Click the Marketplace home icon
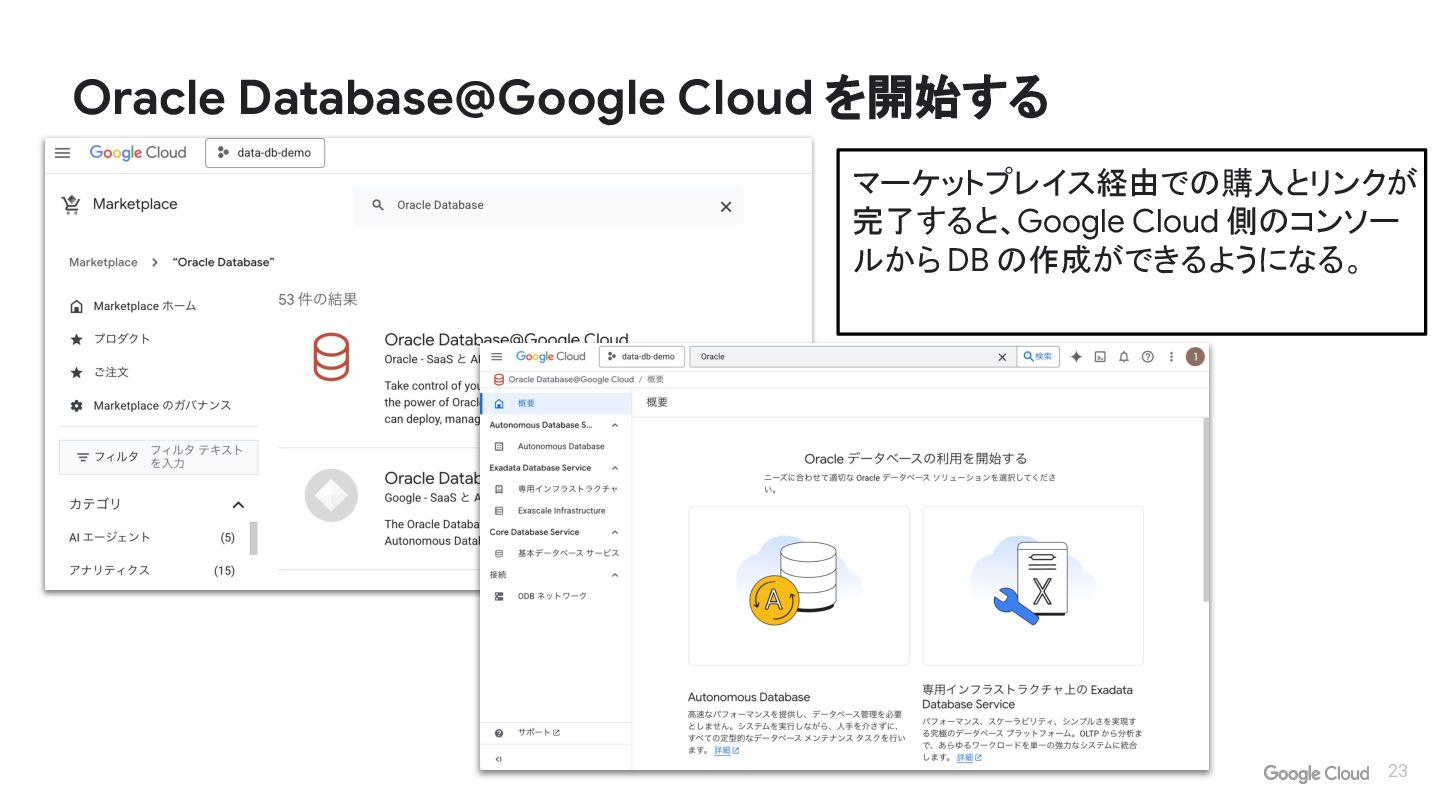Viewport: 1440px width, 810px height. tap(77, 306)
